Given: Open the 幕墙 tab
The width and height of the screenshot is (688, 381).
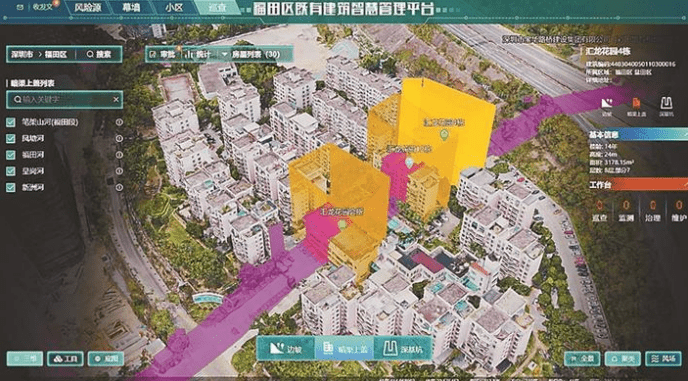Looking at the screenshot, I should (x=131, y=7).
